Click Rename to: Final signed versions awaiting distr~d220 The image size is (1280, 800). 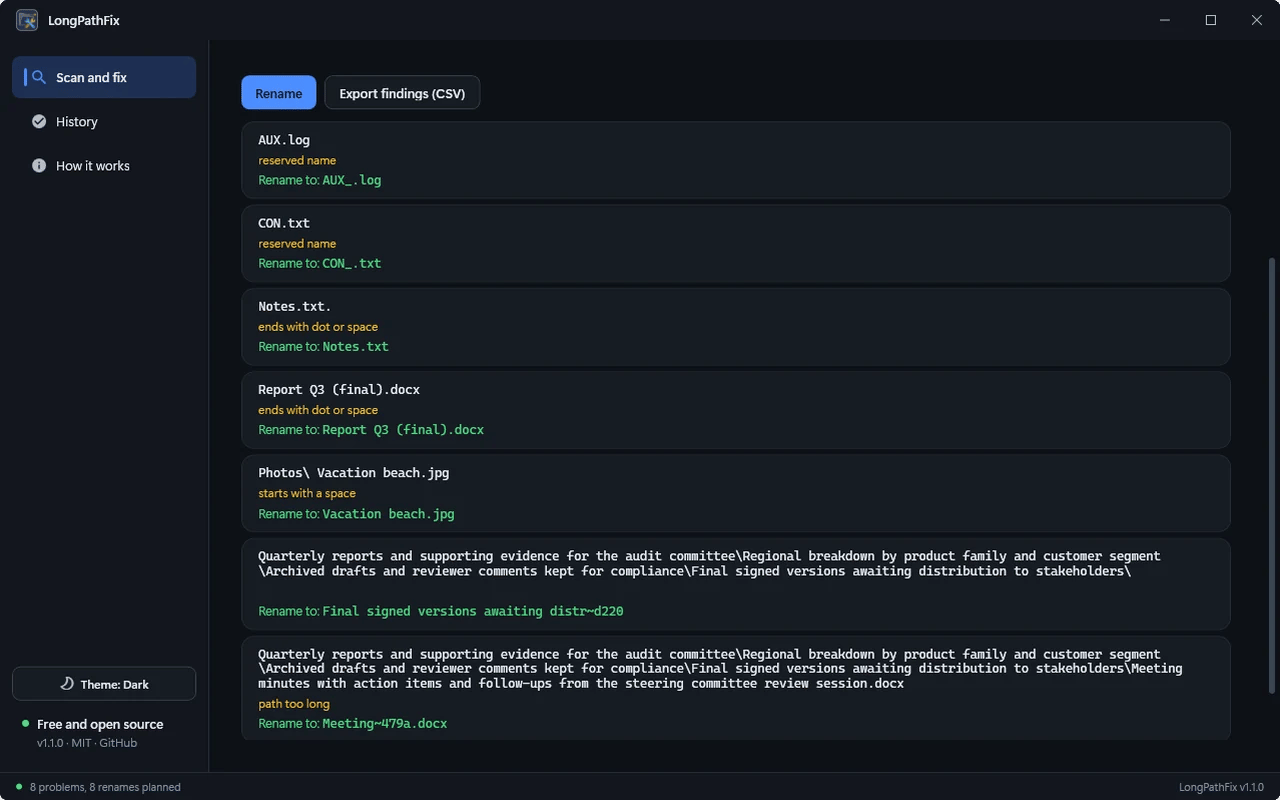point(441,611)
